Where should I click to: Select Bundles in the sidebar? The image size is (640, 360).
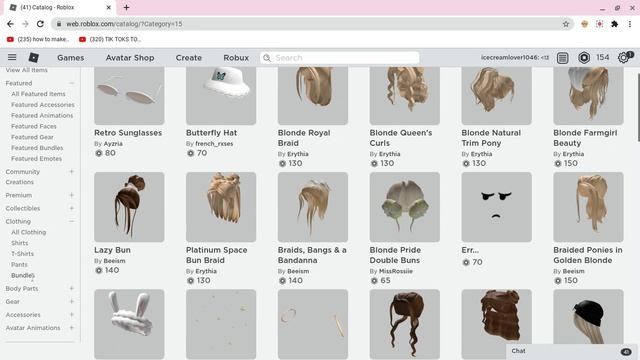[x=23, y=276]
